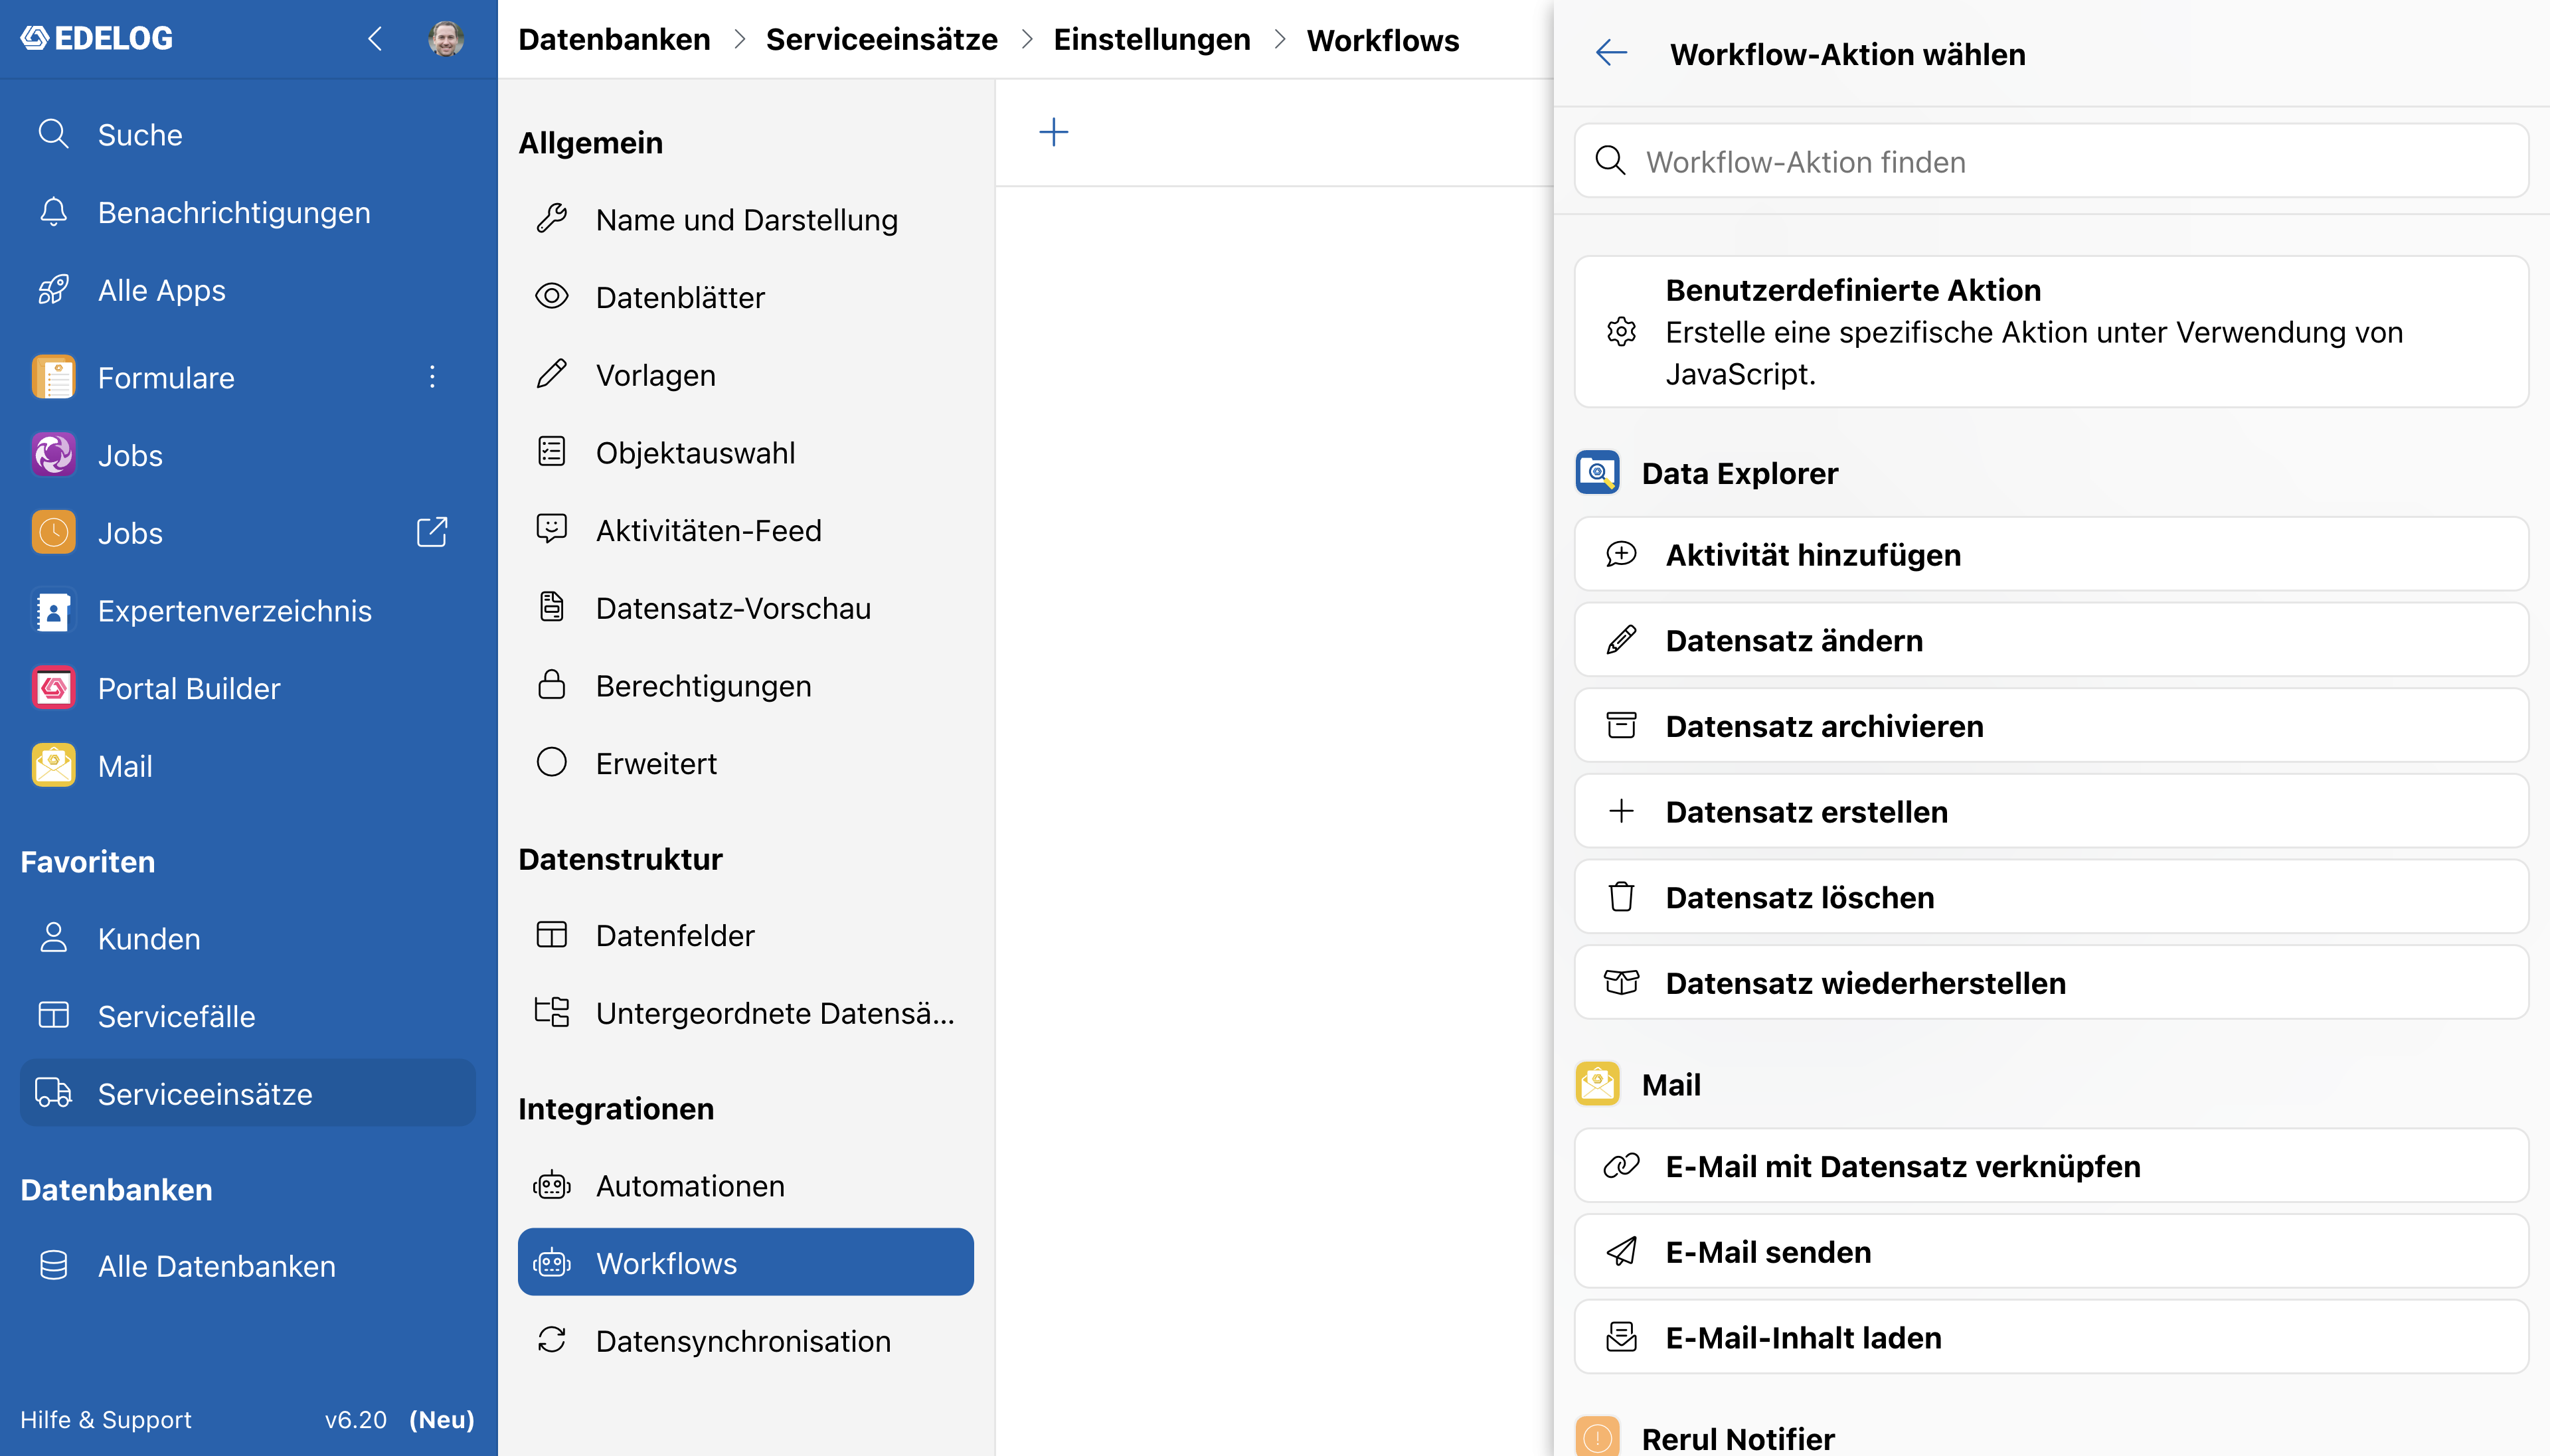
Task: Open Name und Darstellung settings
Action: click(x=746, y=219)
